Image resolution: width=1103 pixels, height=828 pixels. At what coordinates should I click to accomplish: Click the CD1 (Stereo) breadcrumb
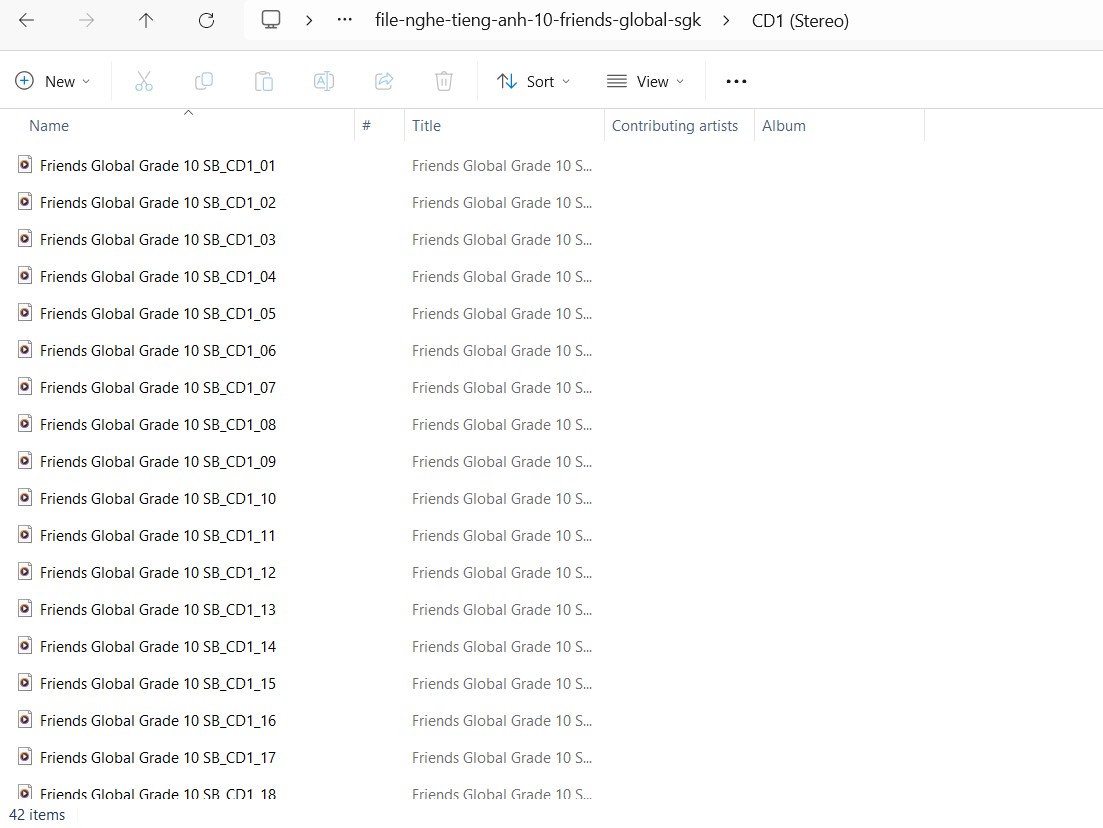[800, 20]
